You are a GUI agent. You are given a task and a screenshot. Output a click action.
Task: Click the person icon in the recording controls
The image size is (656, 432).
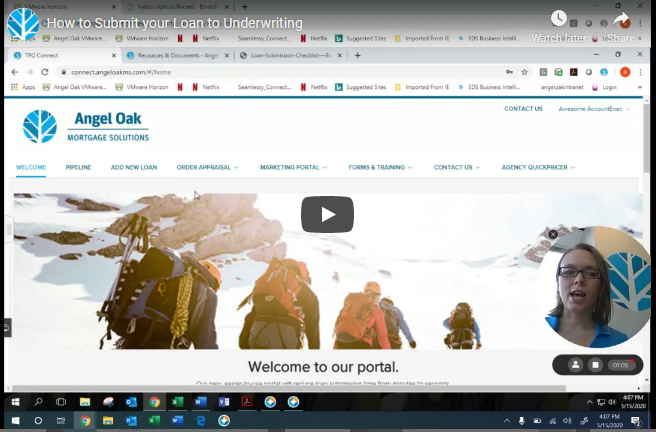point(576,365)
